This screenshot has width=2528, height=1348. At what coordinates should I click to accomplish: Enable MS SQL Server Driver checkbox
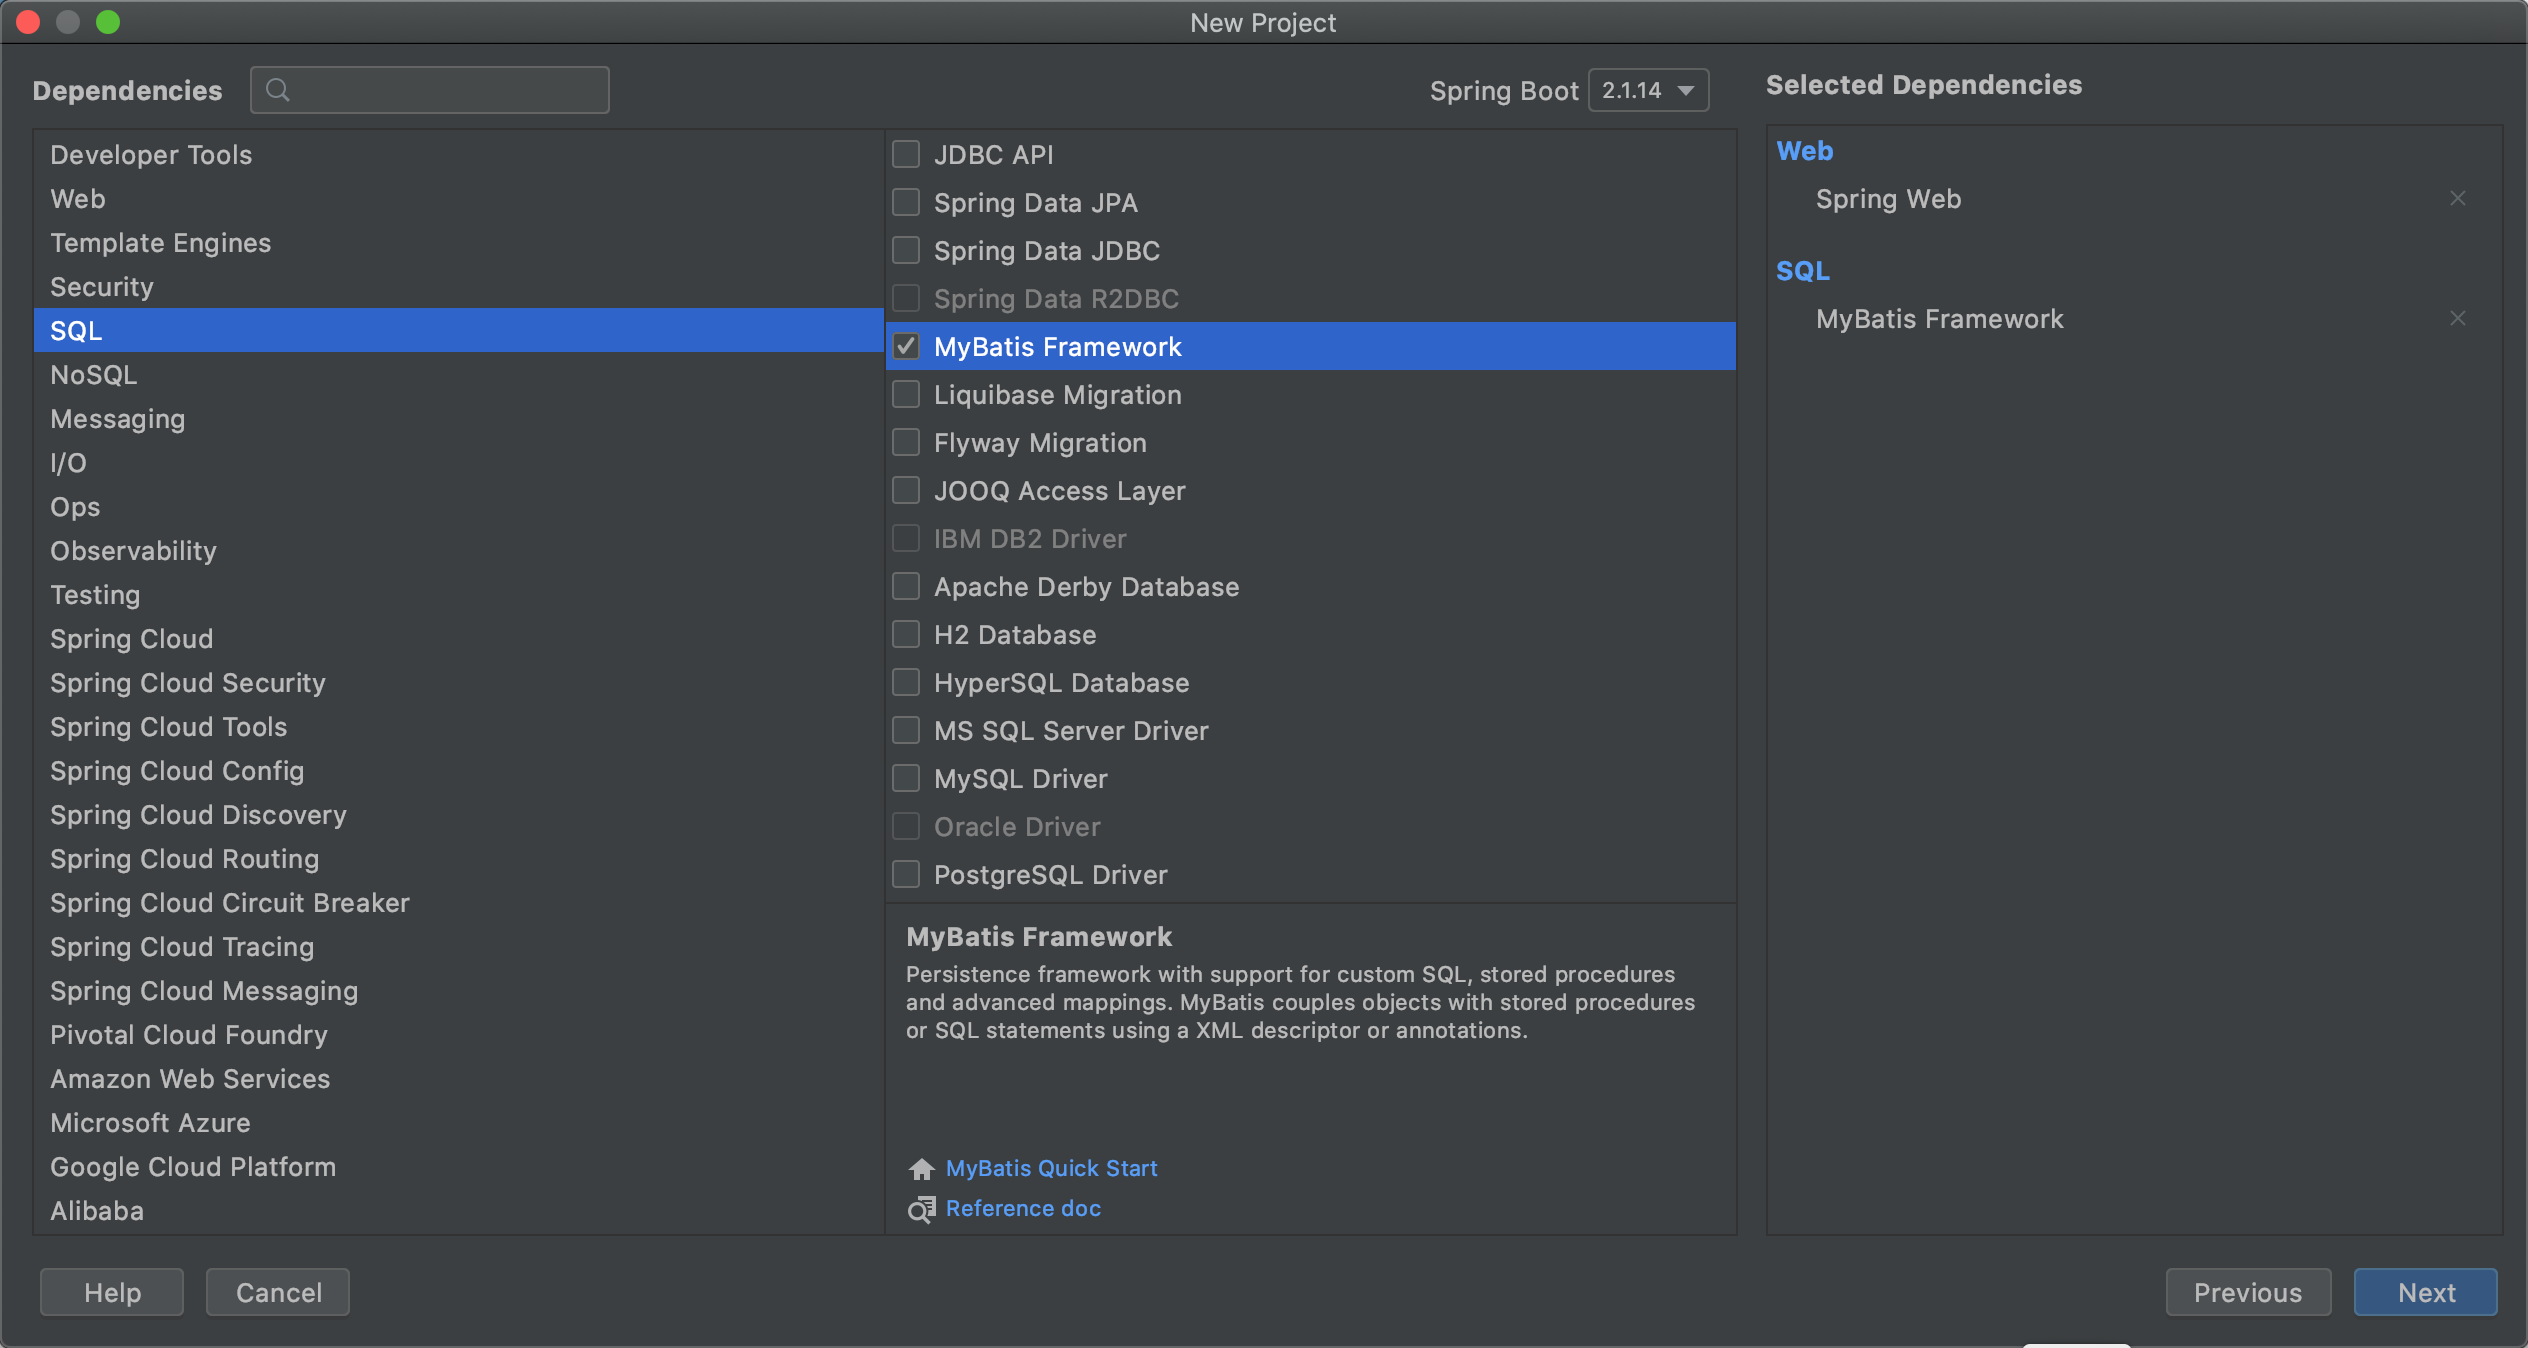[x=906, y=730]
